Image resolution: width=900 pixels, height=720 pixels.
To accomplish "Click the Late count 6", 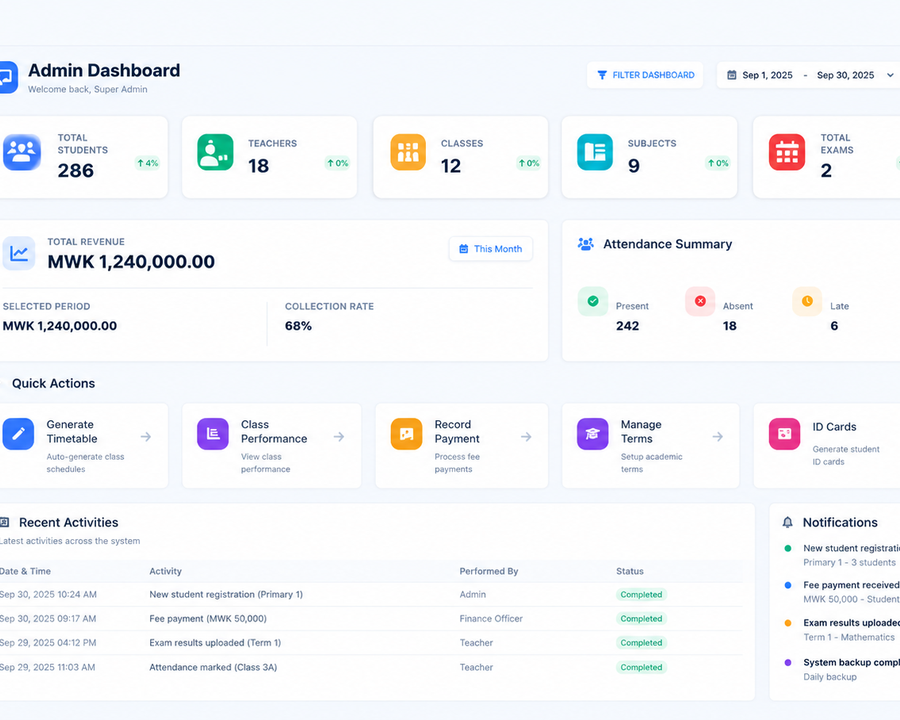I will [834, 326].
